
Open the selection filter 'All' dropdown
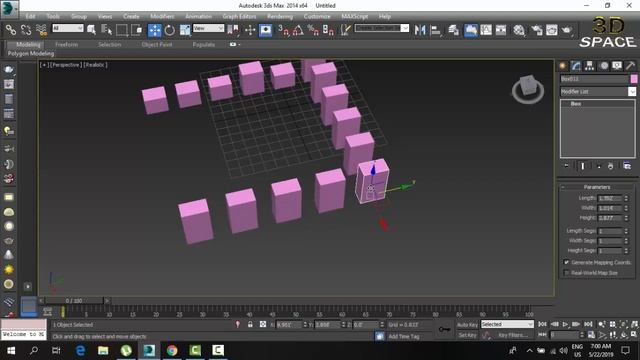68,28
